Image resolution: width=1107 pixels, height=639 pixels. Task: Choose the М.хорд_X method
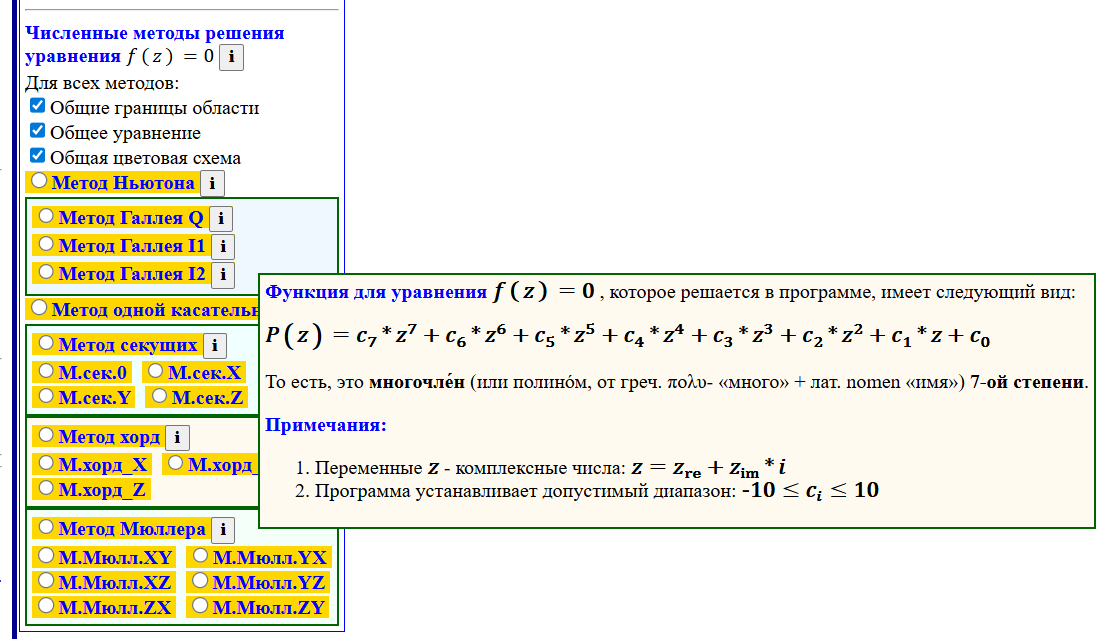(45, 462)
